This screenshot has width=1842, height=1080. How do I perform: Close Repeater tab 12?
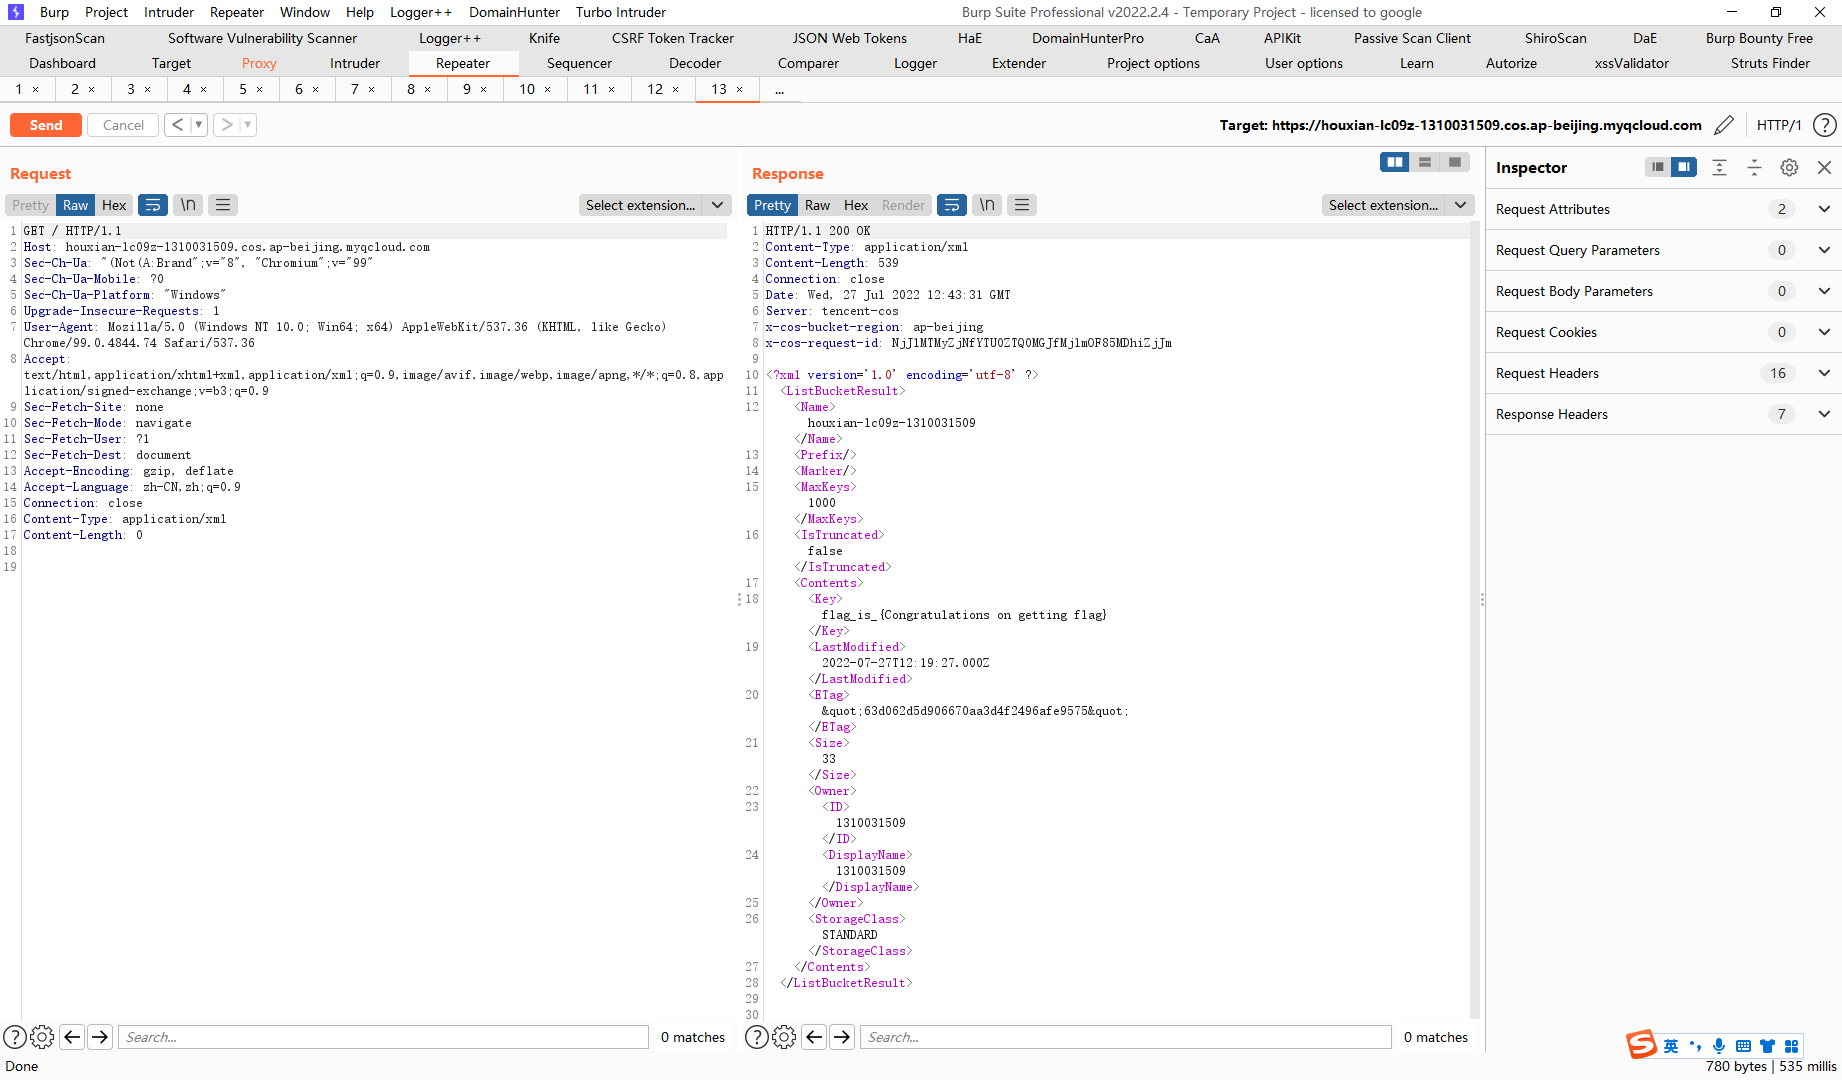tap(676, 89)
